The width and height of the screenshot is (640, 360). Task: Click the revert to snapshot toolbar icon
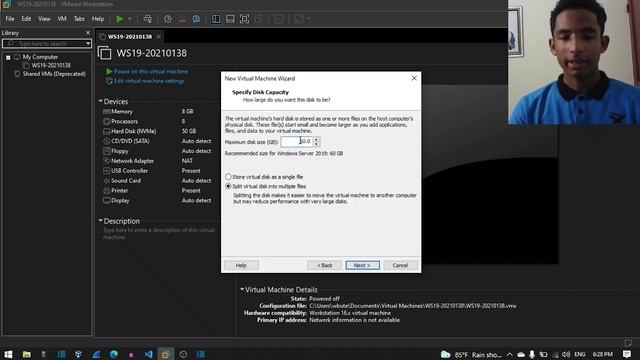[x=182, y=19]
